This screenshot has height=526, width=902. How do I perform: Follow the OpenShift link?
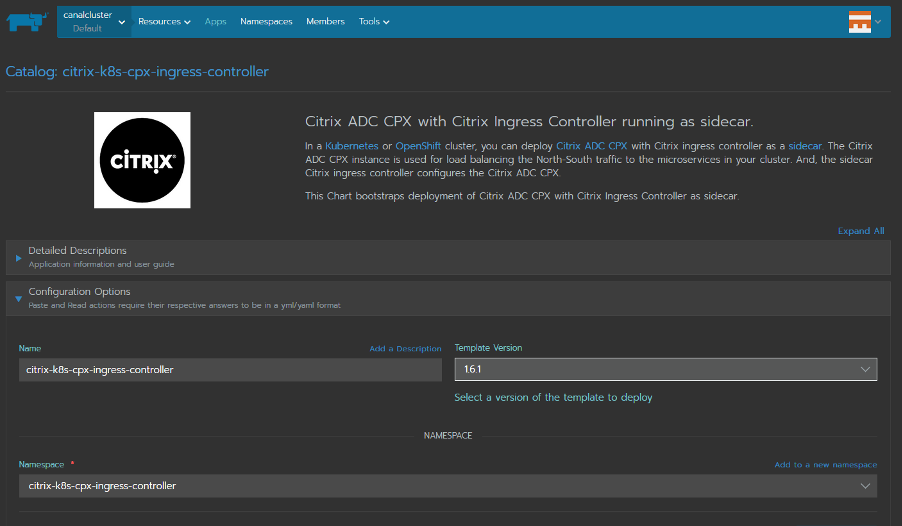point(418,146)
